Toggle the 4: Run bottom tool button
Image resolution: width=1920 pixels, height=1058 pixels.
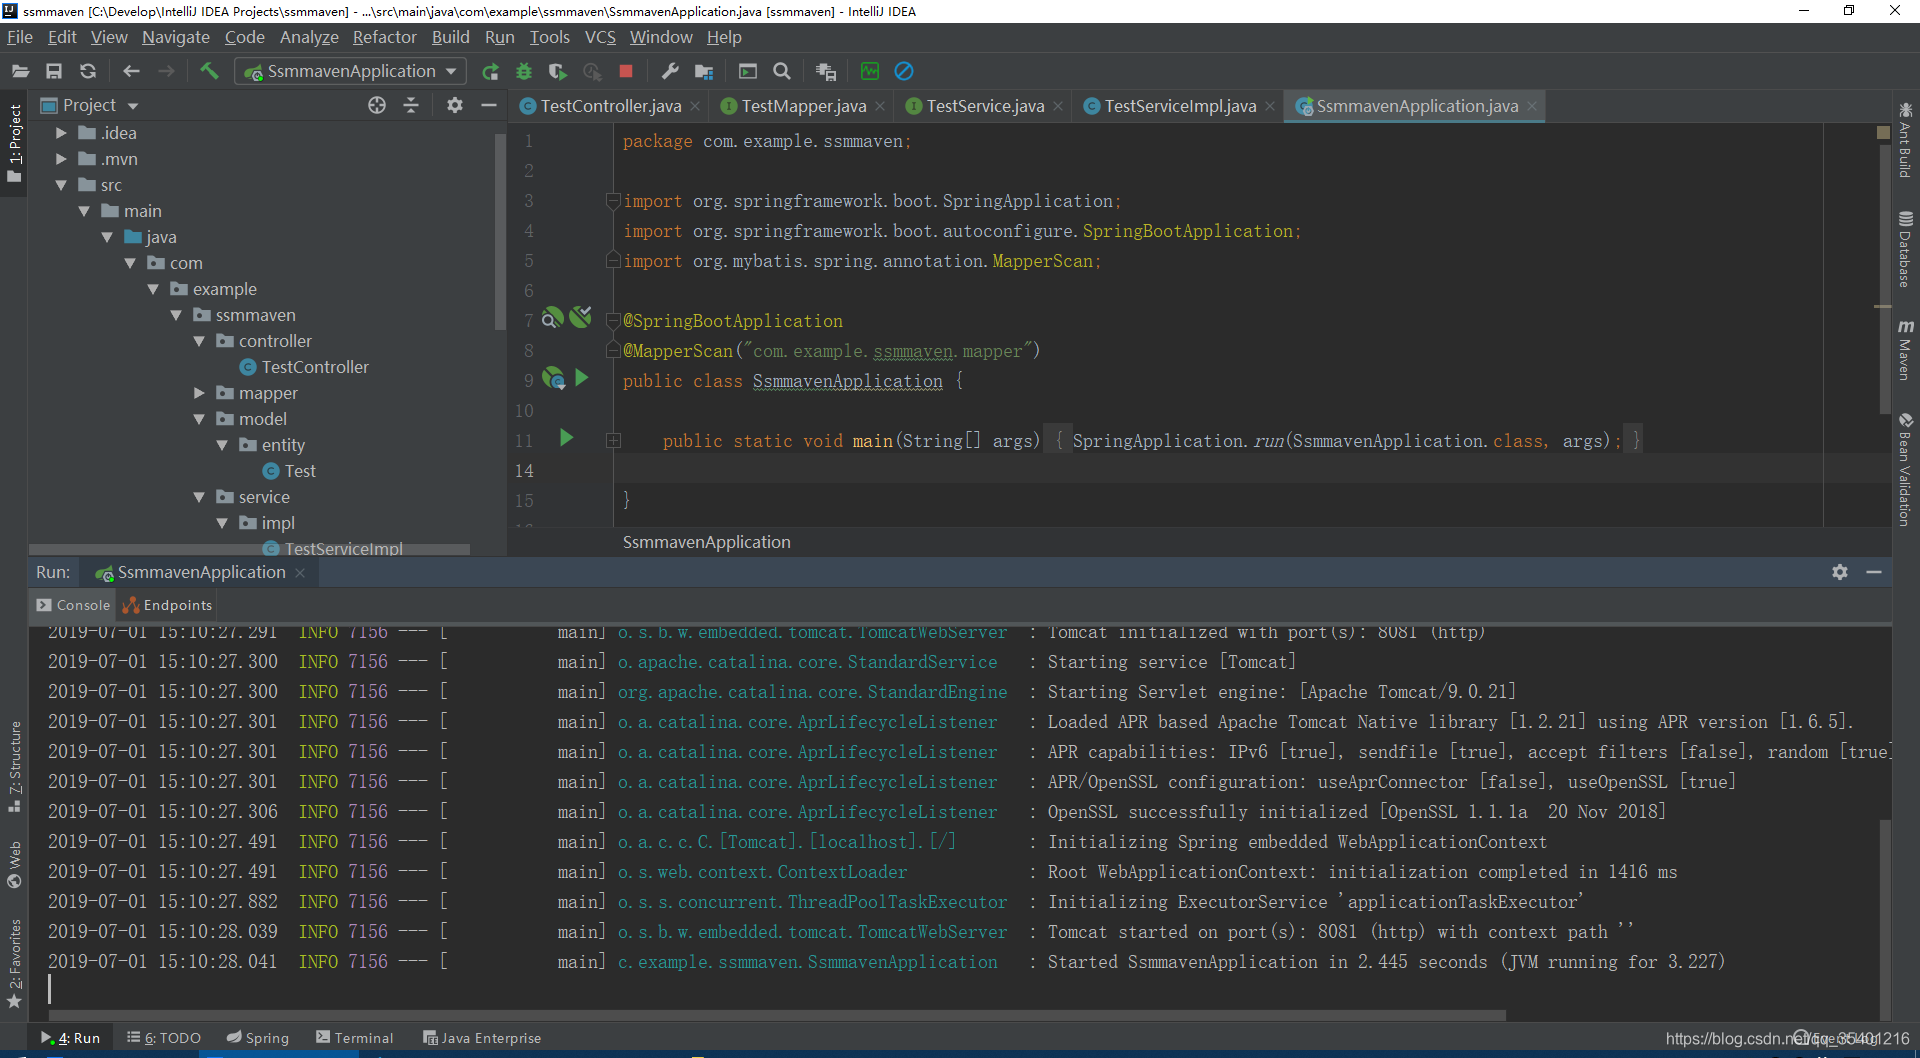71,1038
